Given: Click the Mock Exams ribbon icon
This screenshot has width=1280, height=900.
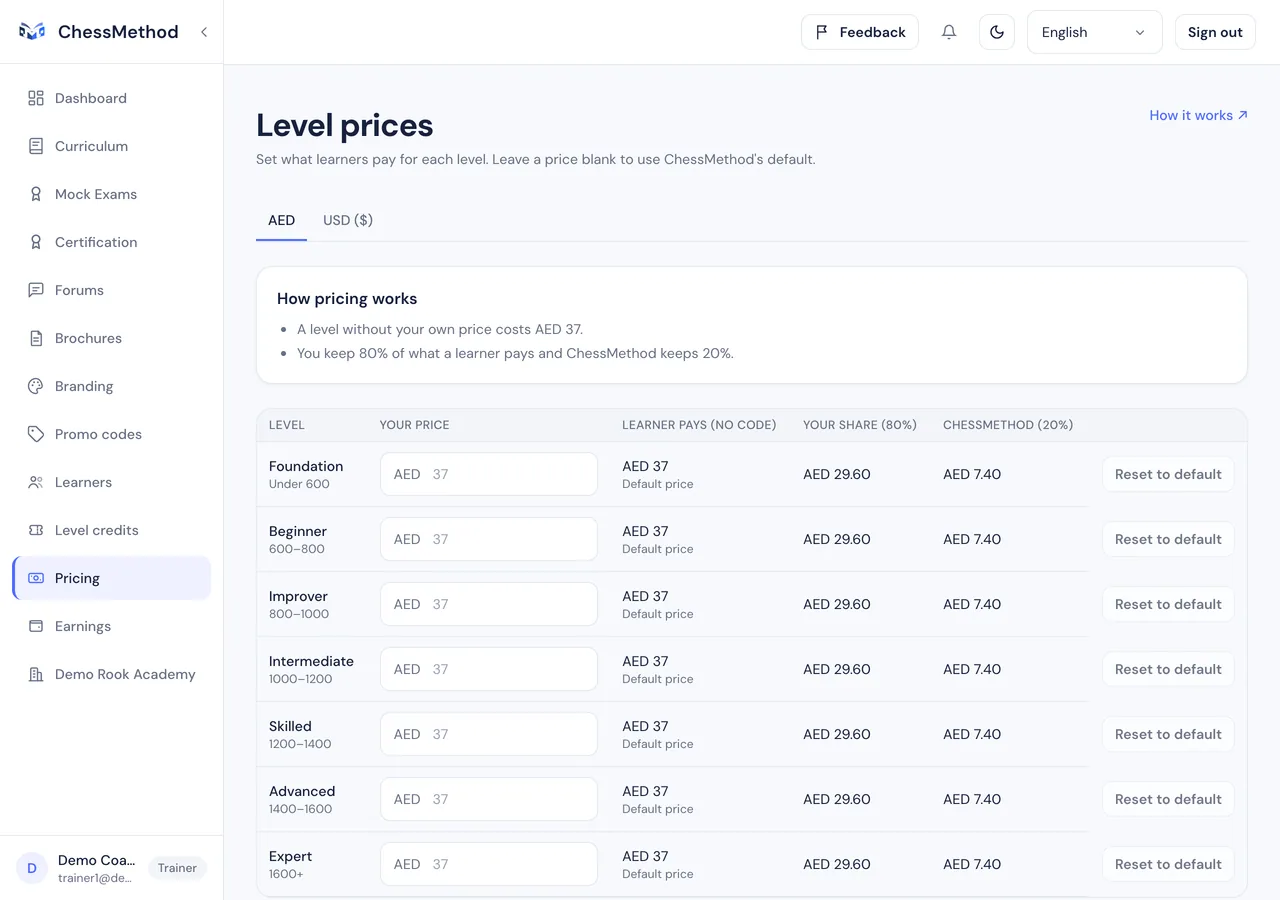Looking at the screenshot, I should pos(36,194).
